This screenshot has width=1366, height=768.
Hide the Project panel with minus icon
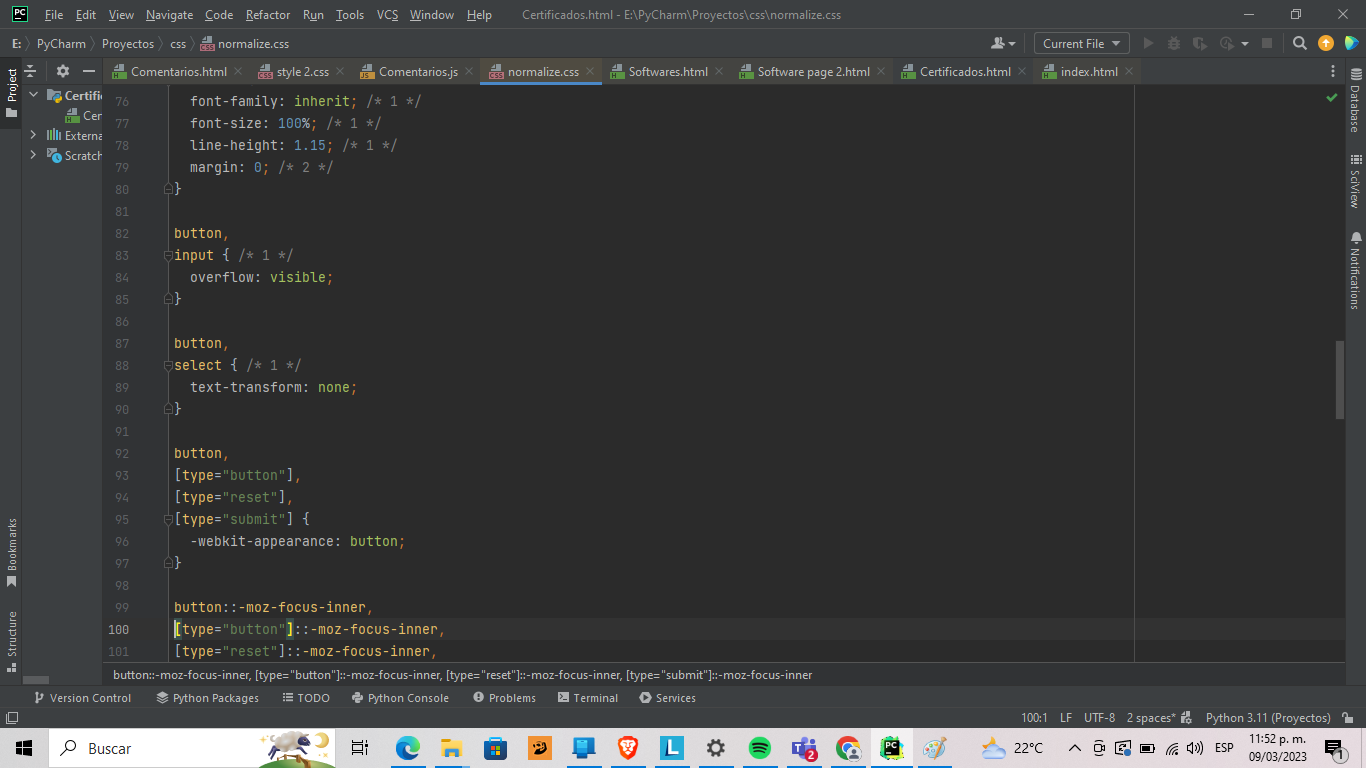89,71
